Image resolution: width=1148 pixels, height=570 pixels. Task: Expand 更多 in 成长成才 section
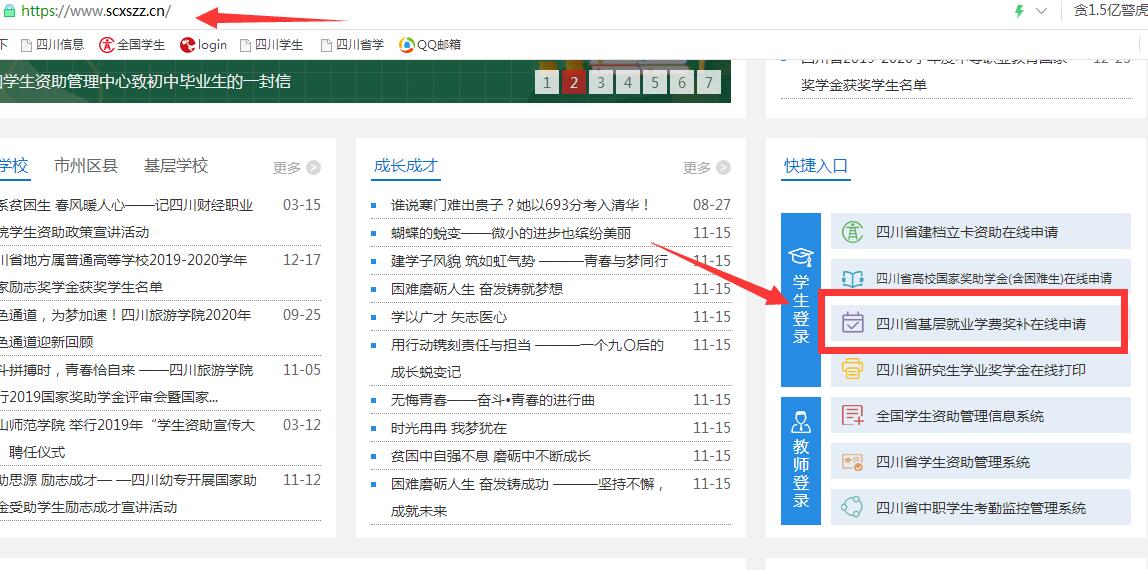point(706,168)
